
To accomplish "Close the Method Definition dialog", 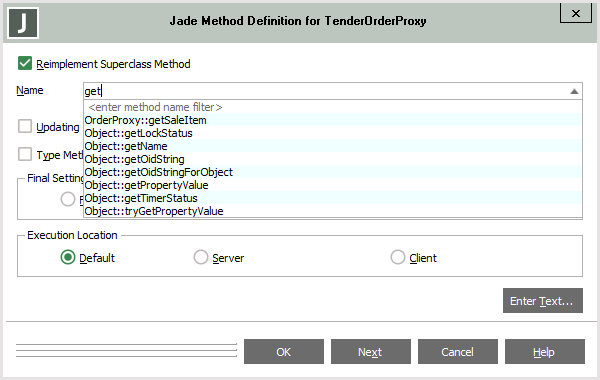I will click(576, 13).
